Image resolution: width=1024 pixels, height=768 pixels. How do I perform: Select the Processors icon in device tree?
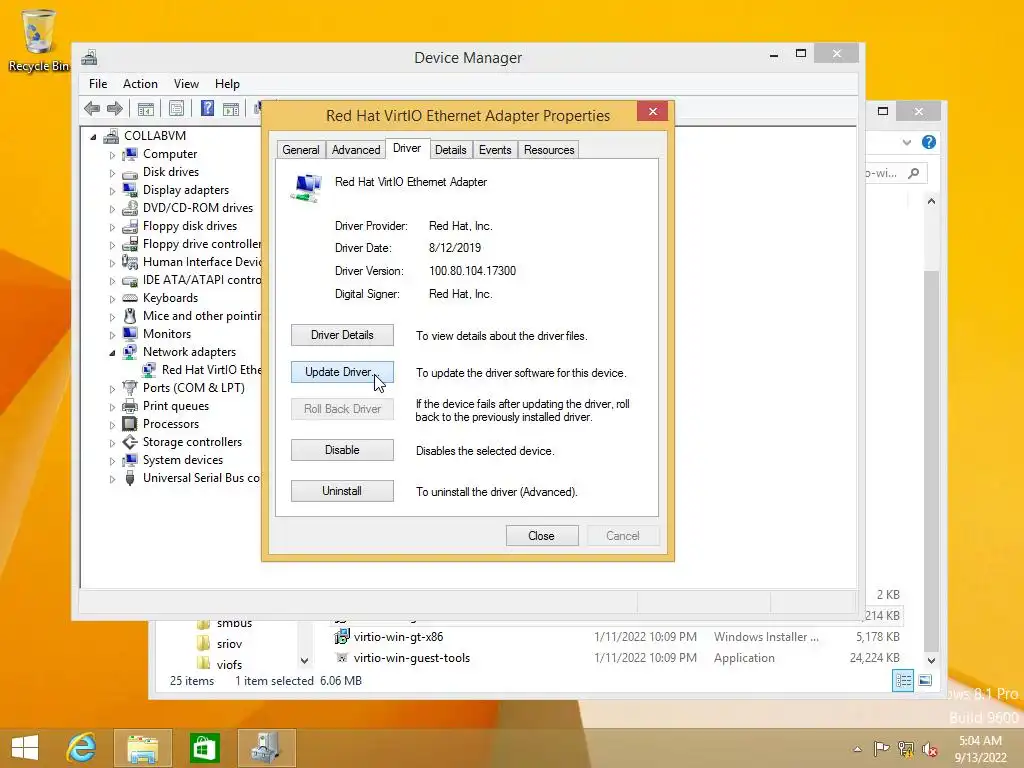[131, 424]
